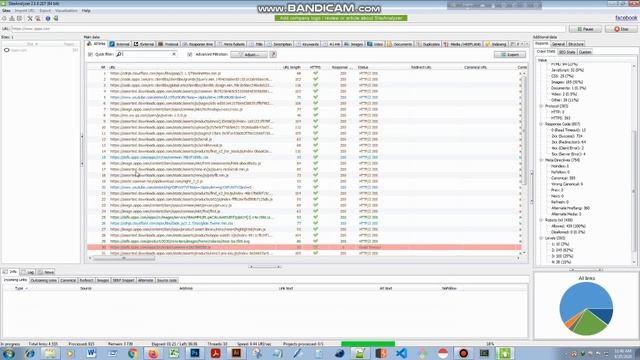Clear the Quick filter with the X icon

174,54
